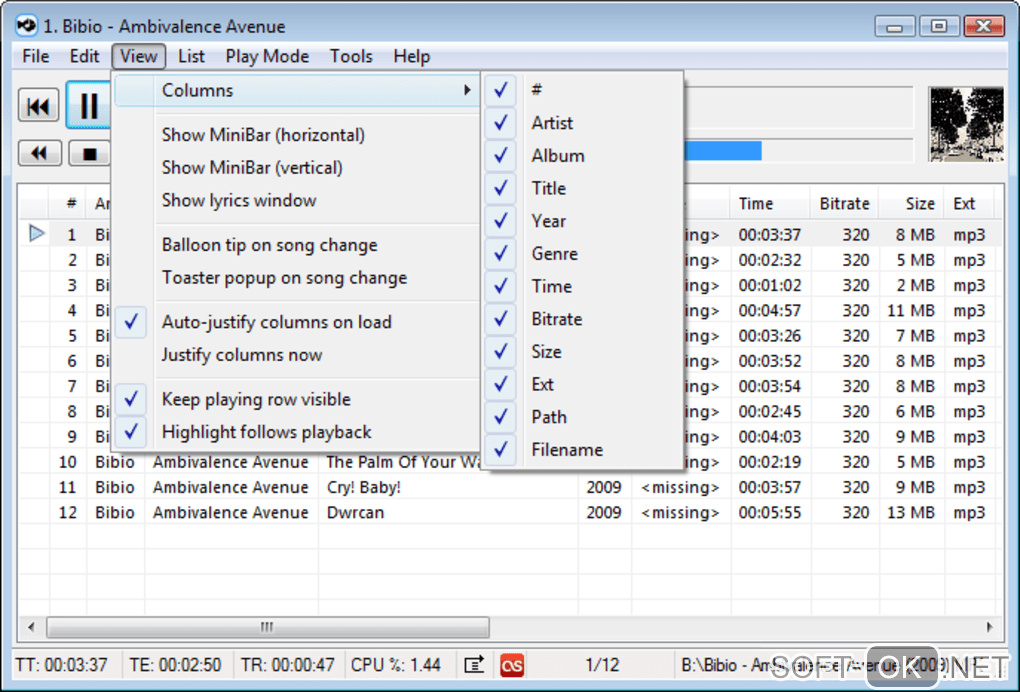Select track "Dwrcan"
The width and height of the screenshot is (1020, 692).
pyautogui.click(x=355, y=512)
